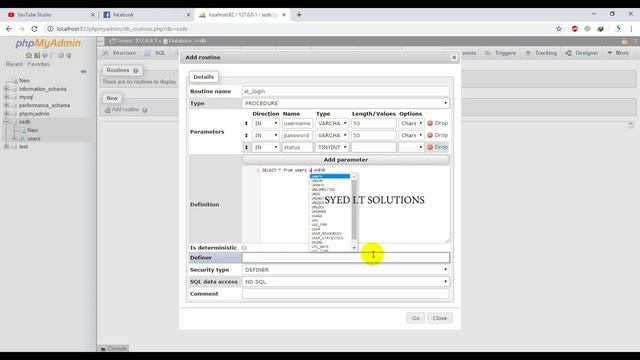Click down arrow of autocomplete scrollbar
The width and height of the screenshot is (640, 360).
[x=354, y=248]
